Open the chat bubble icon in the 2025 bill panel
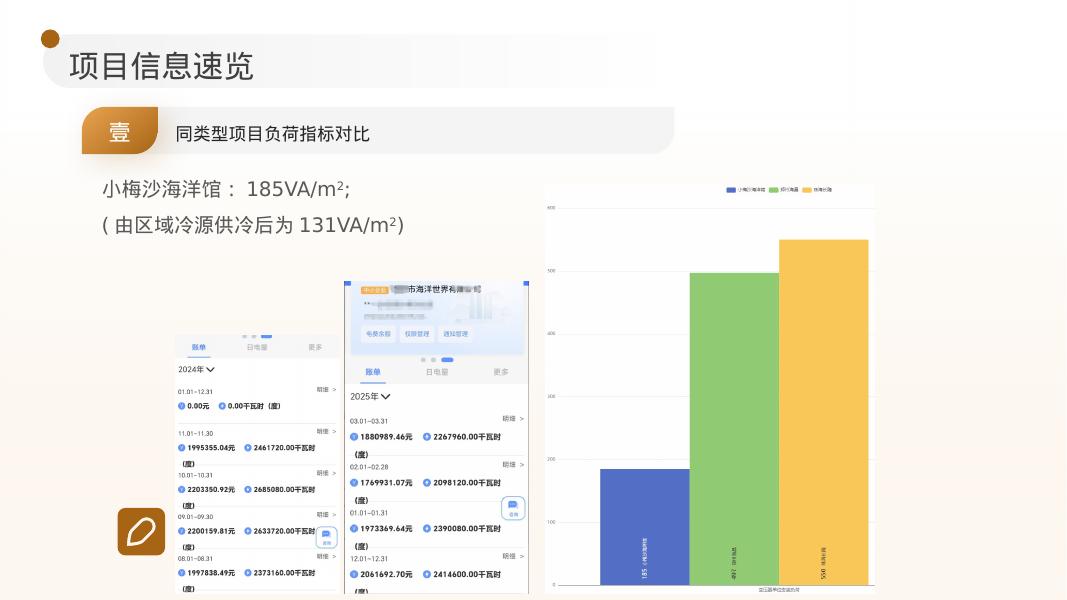The width and height of the screenshot is (1067, 600). click(x=513, y=508)
